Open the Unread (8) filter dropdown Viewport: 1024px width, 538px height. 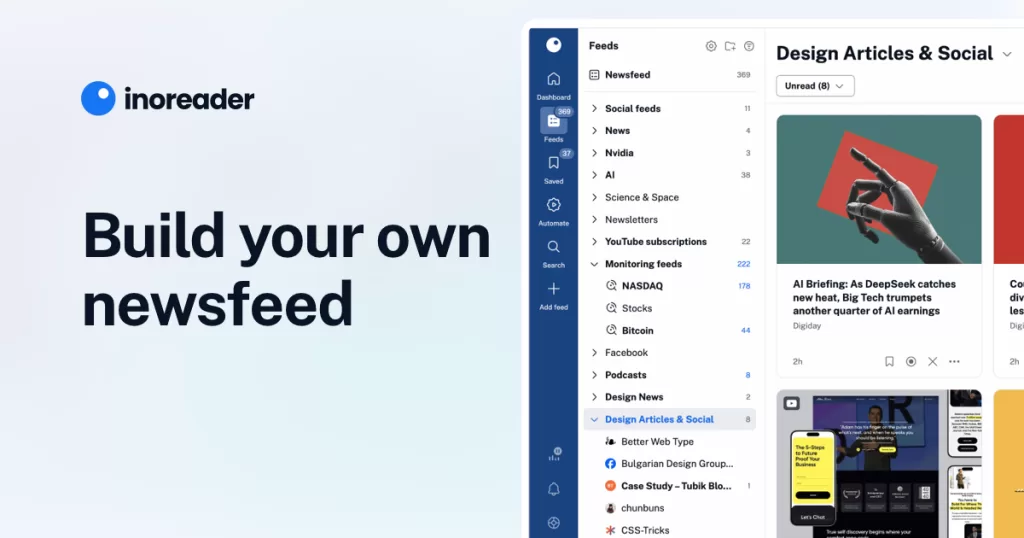pyautogui.click(x=815, y=86)
